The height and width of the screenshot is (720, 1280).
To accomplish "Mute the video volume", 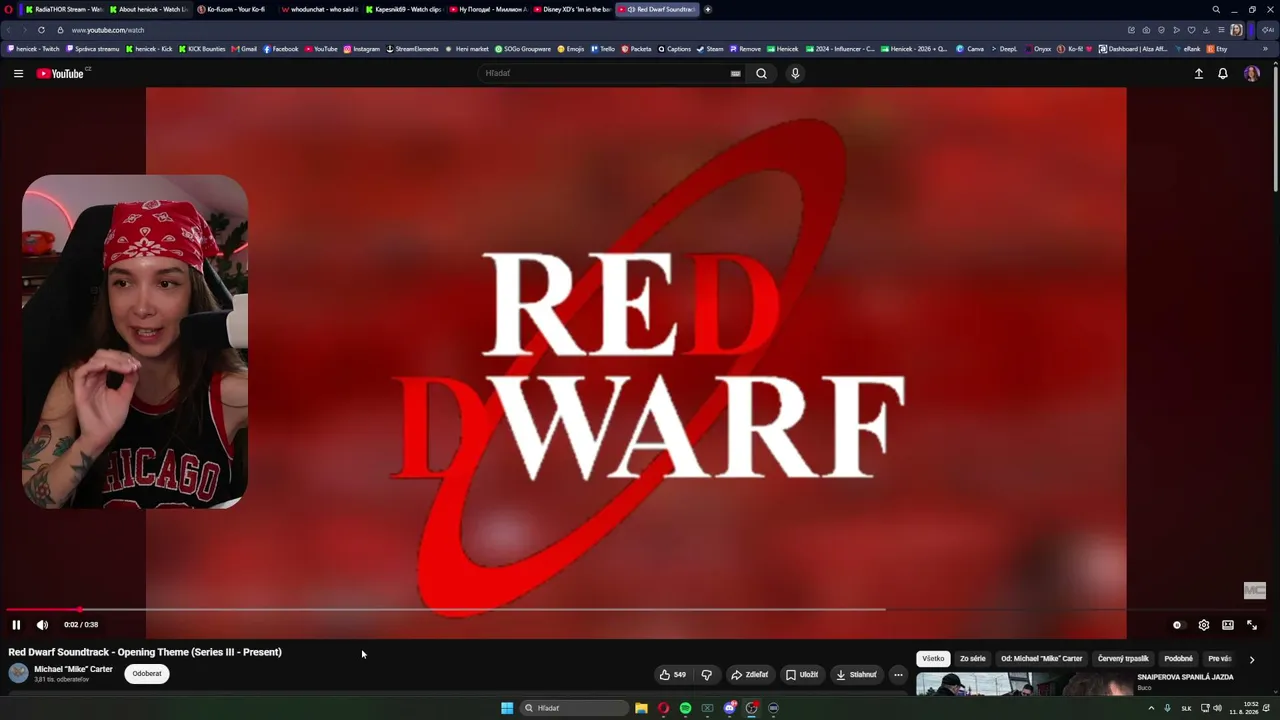I will coord(42,625).
